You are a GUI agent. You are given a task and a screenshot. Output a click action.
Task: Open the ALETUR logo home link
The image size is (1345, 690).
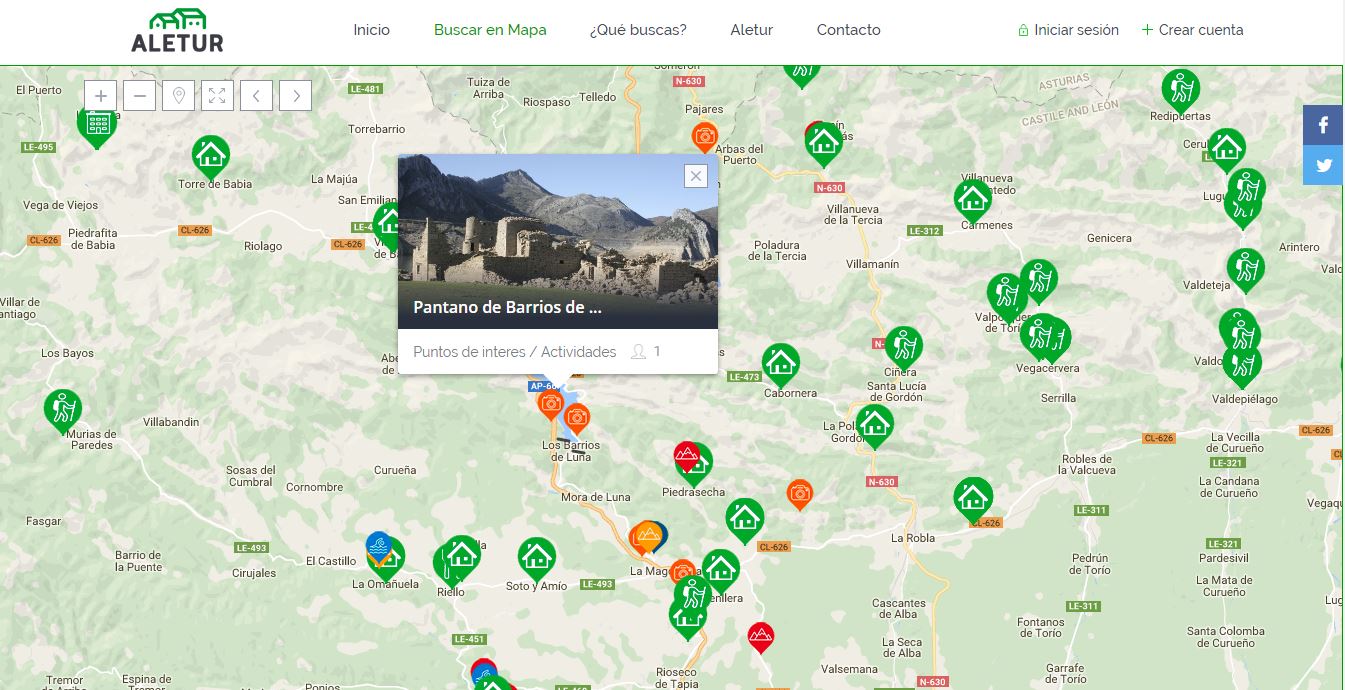178,30
